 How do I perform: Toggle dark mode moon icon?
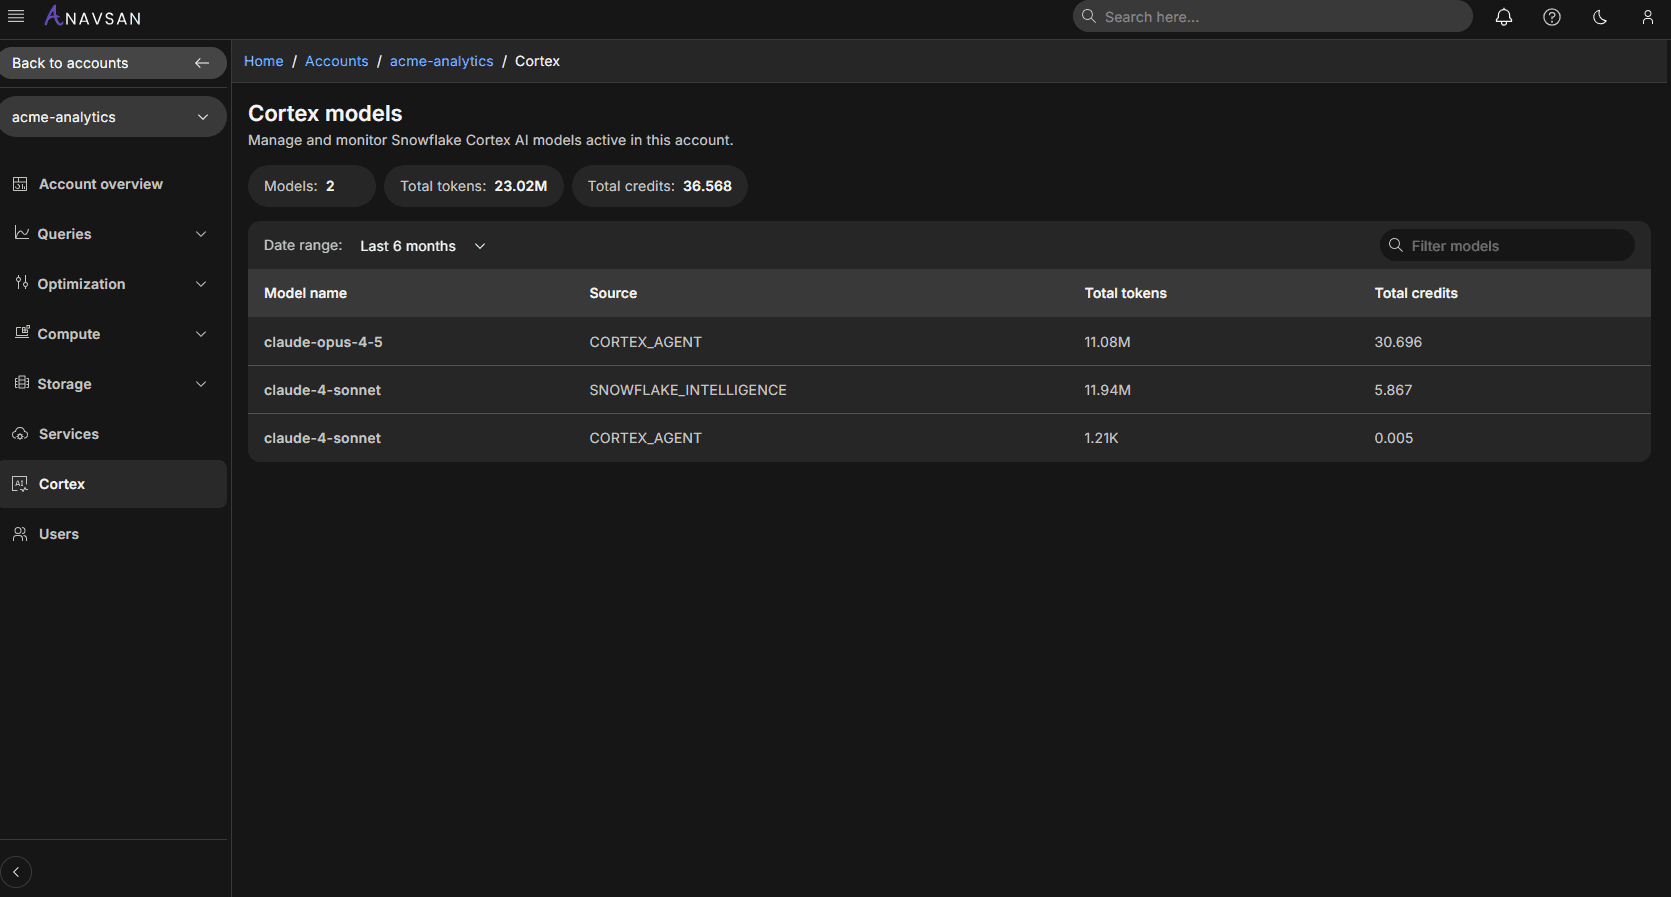click(x=1599, y=17)
